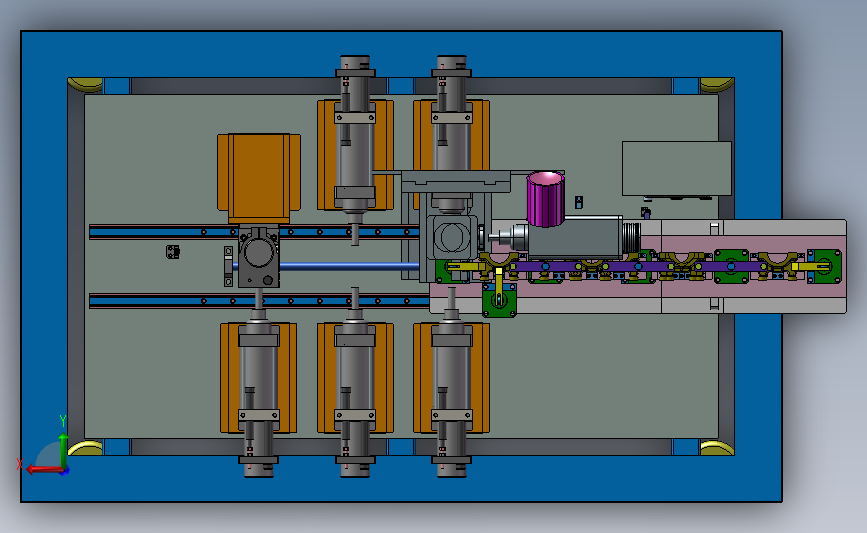
Task: Click the green Y axis arrow of the triad
Action: coord(63,449)
